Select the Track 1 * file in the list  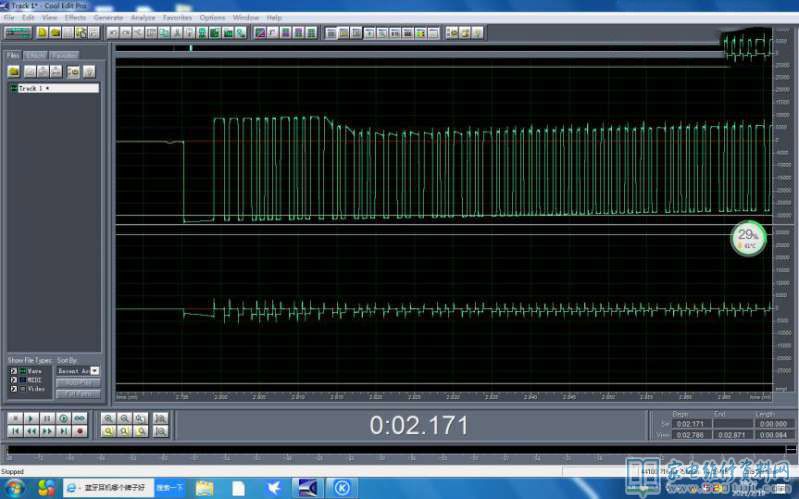coord(54,88)
